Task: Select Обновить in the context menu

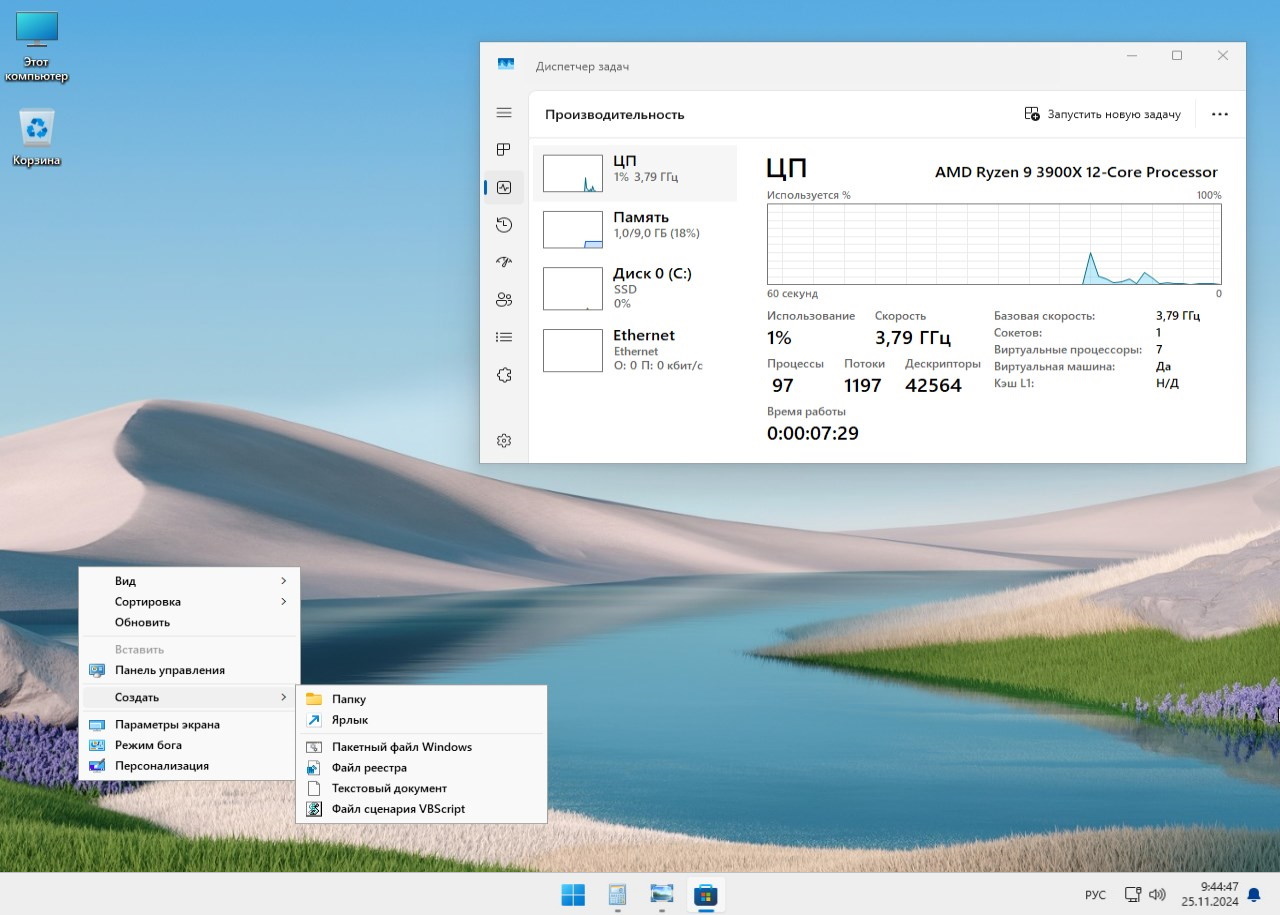Action: coord(142,622)
